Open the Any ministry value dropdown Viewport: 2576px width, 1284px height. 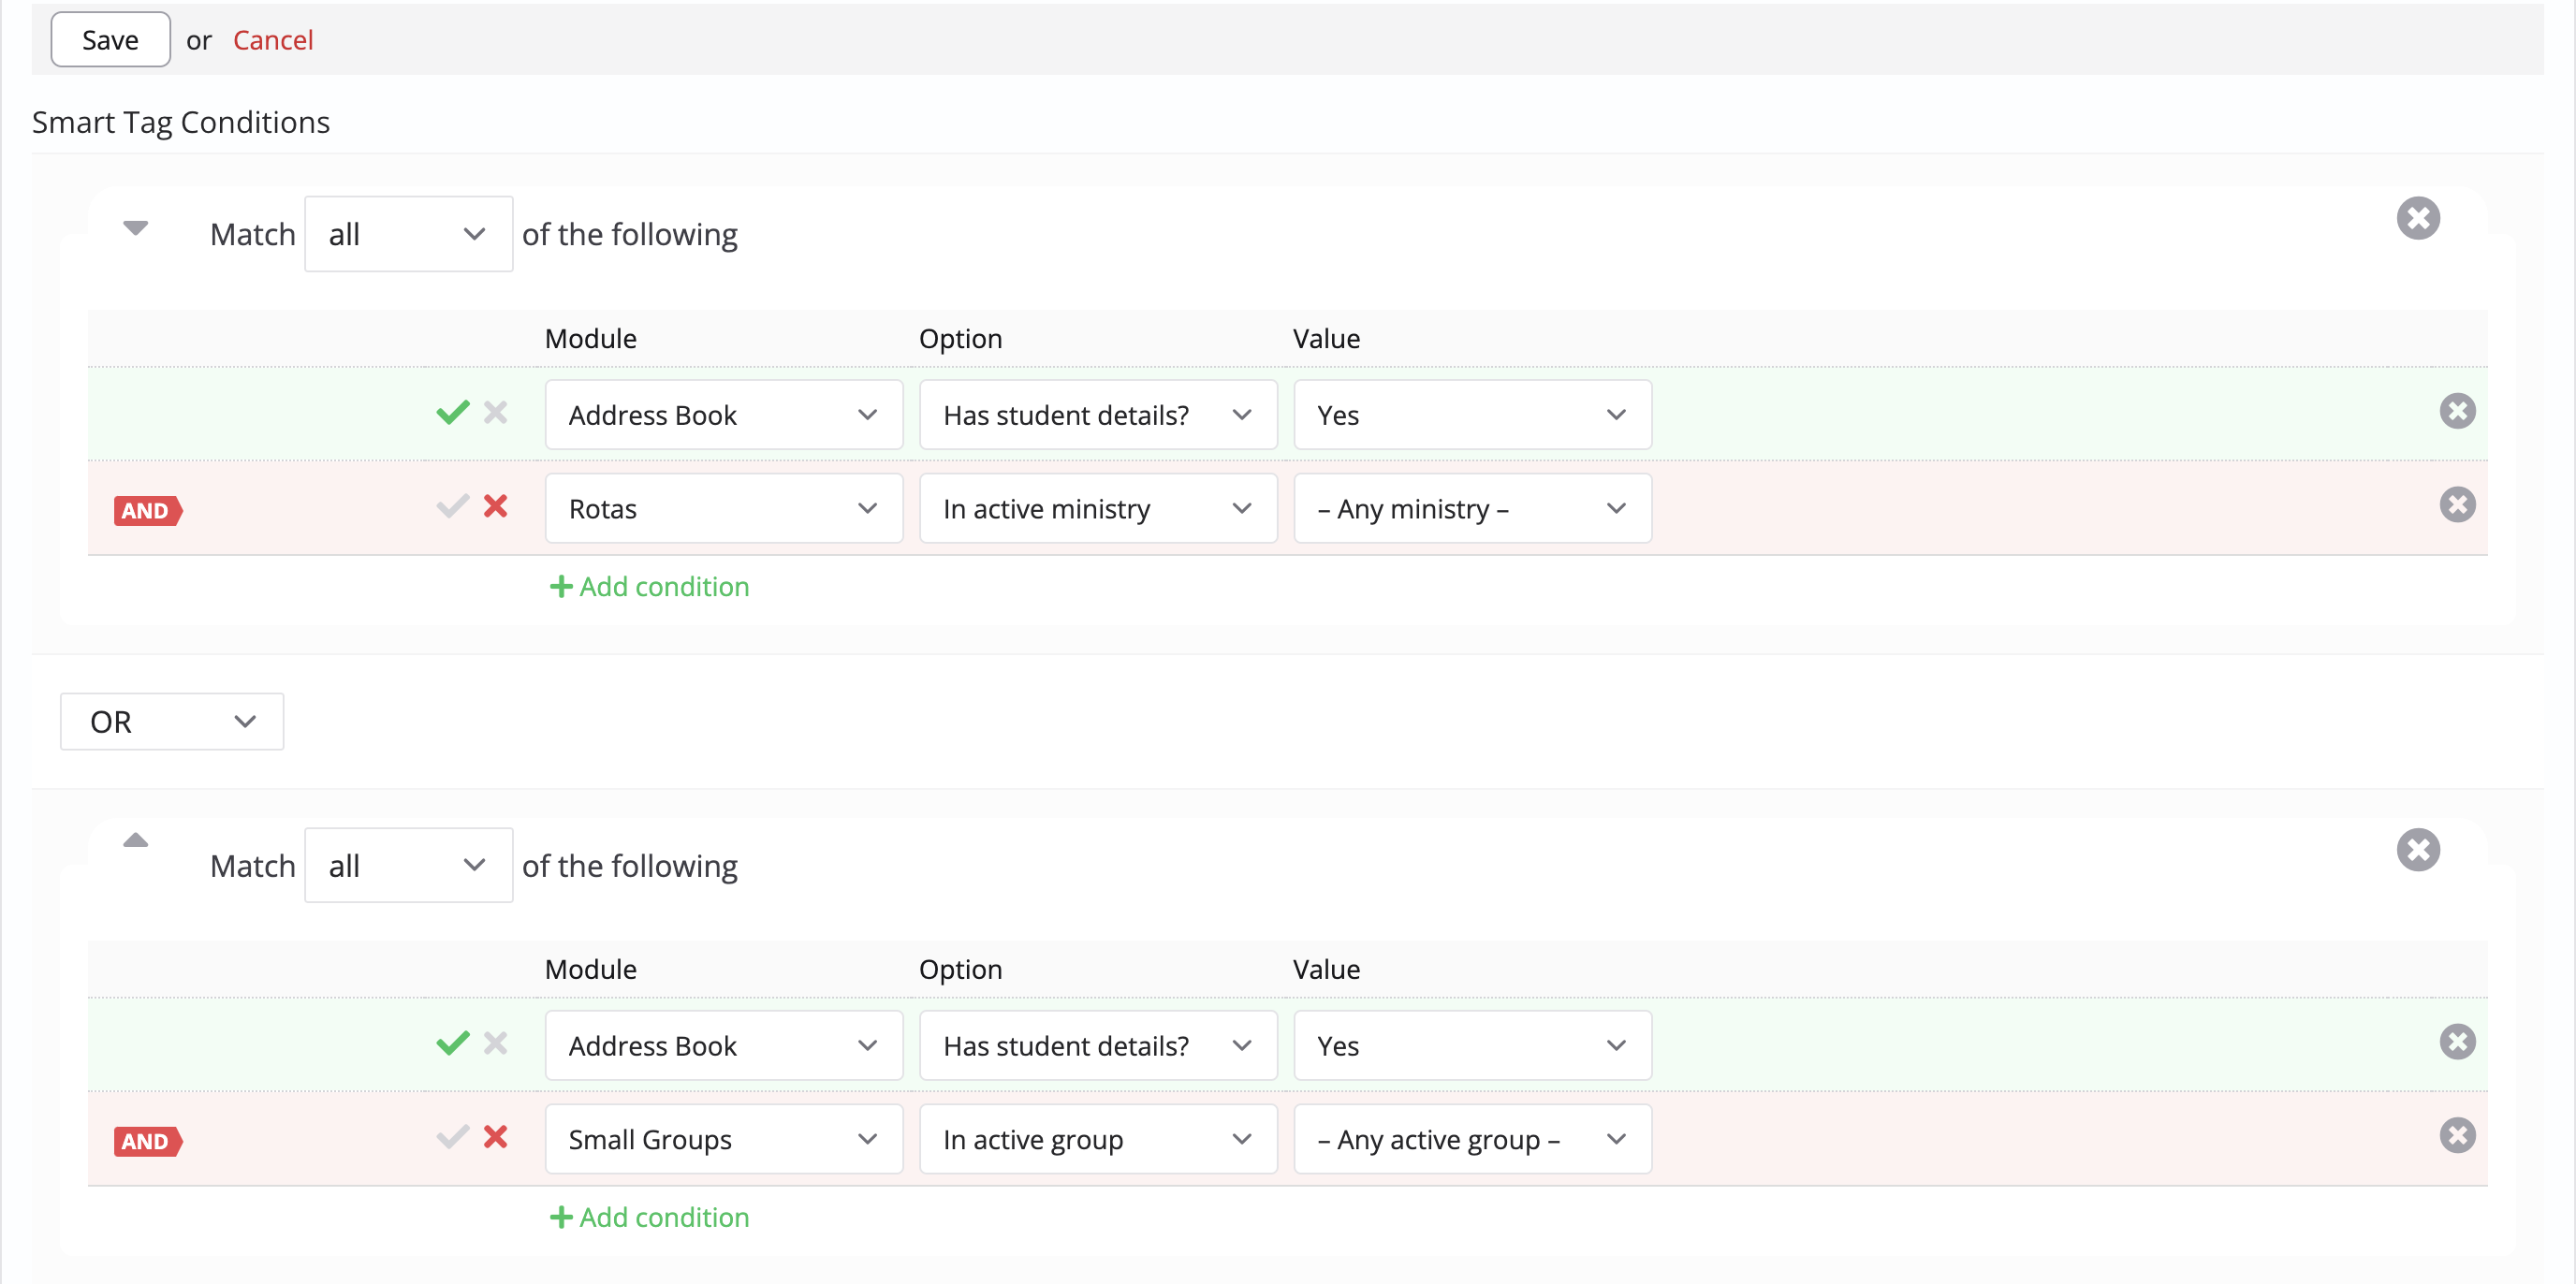pos(1472,508)
